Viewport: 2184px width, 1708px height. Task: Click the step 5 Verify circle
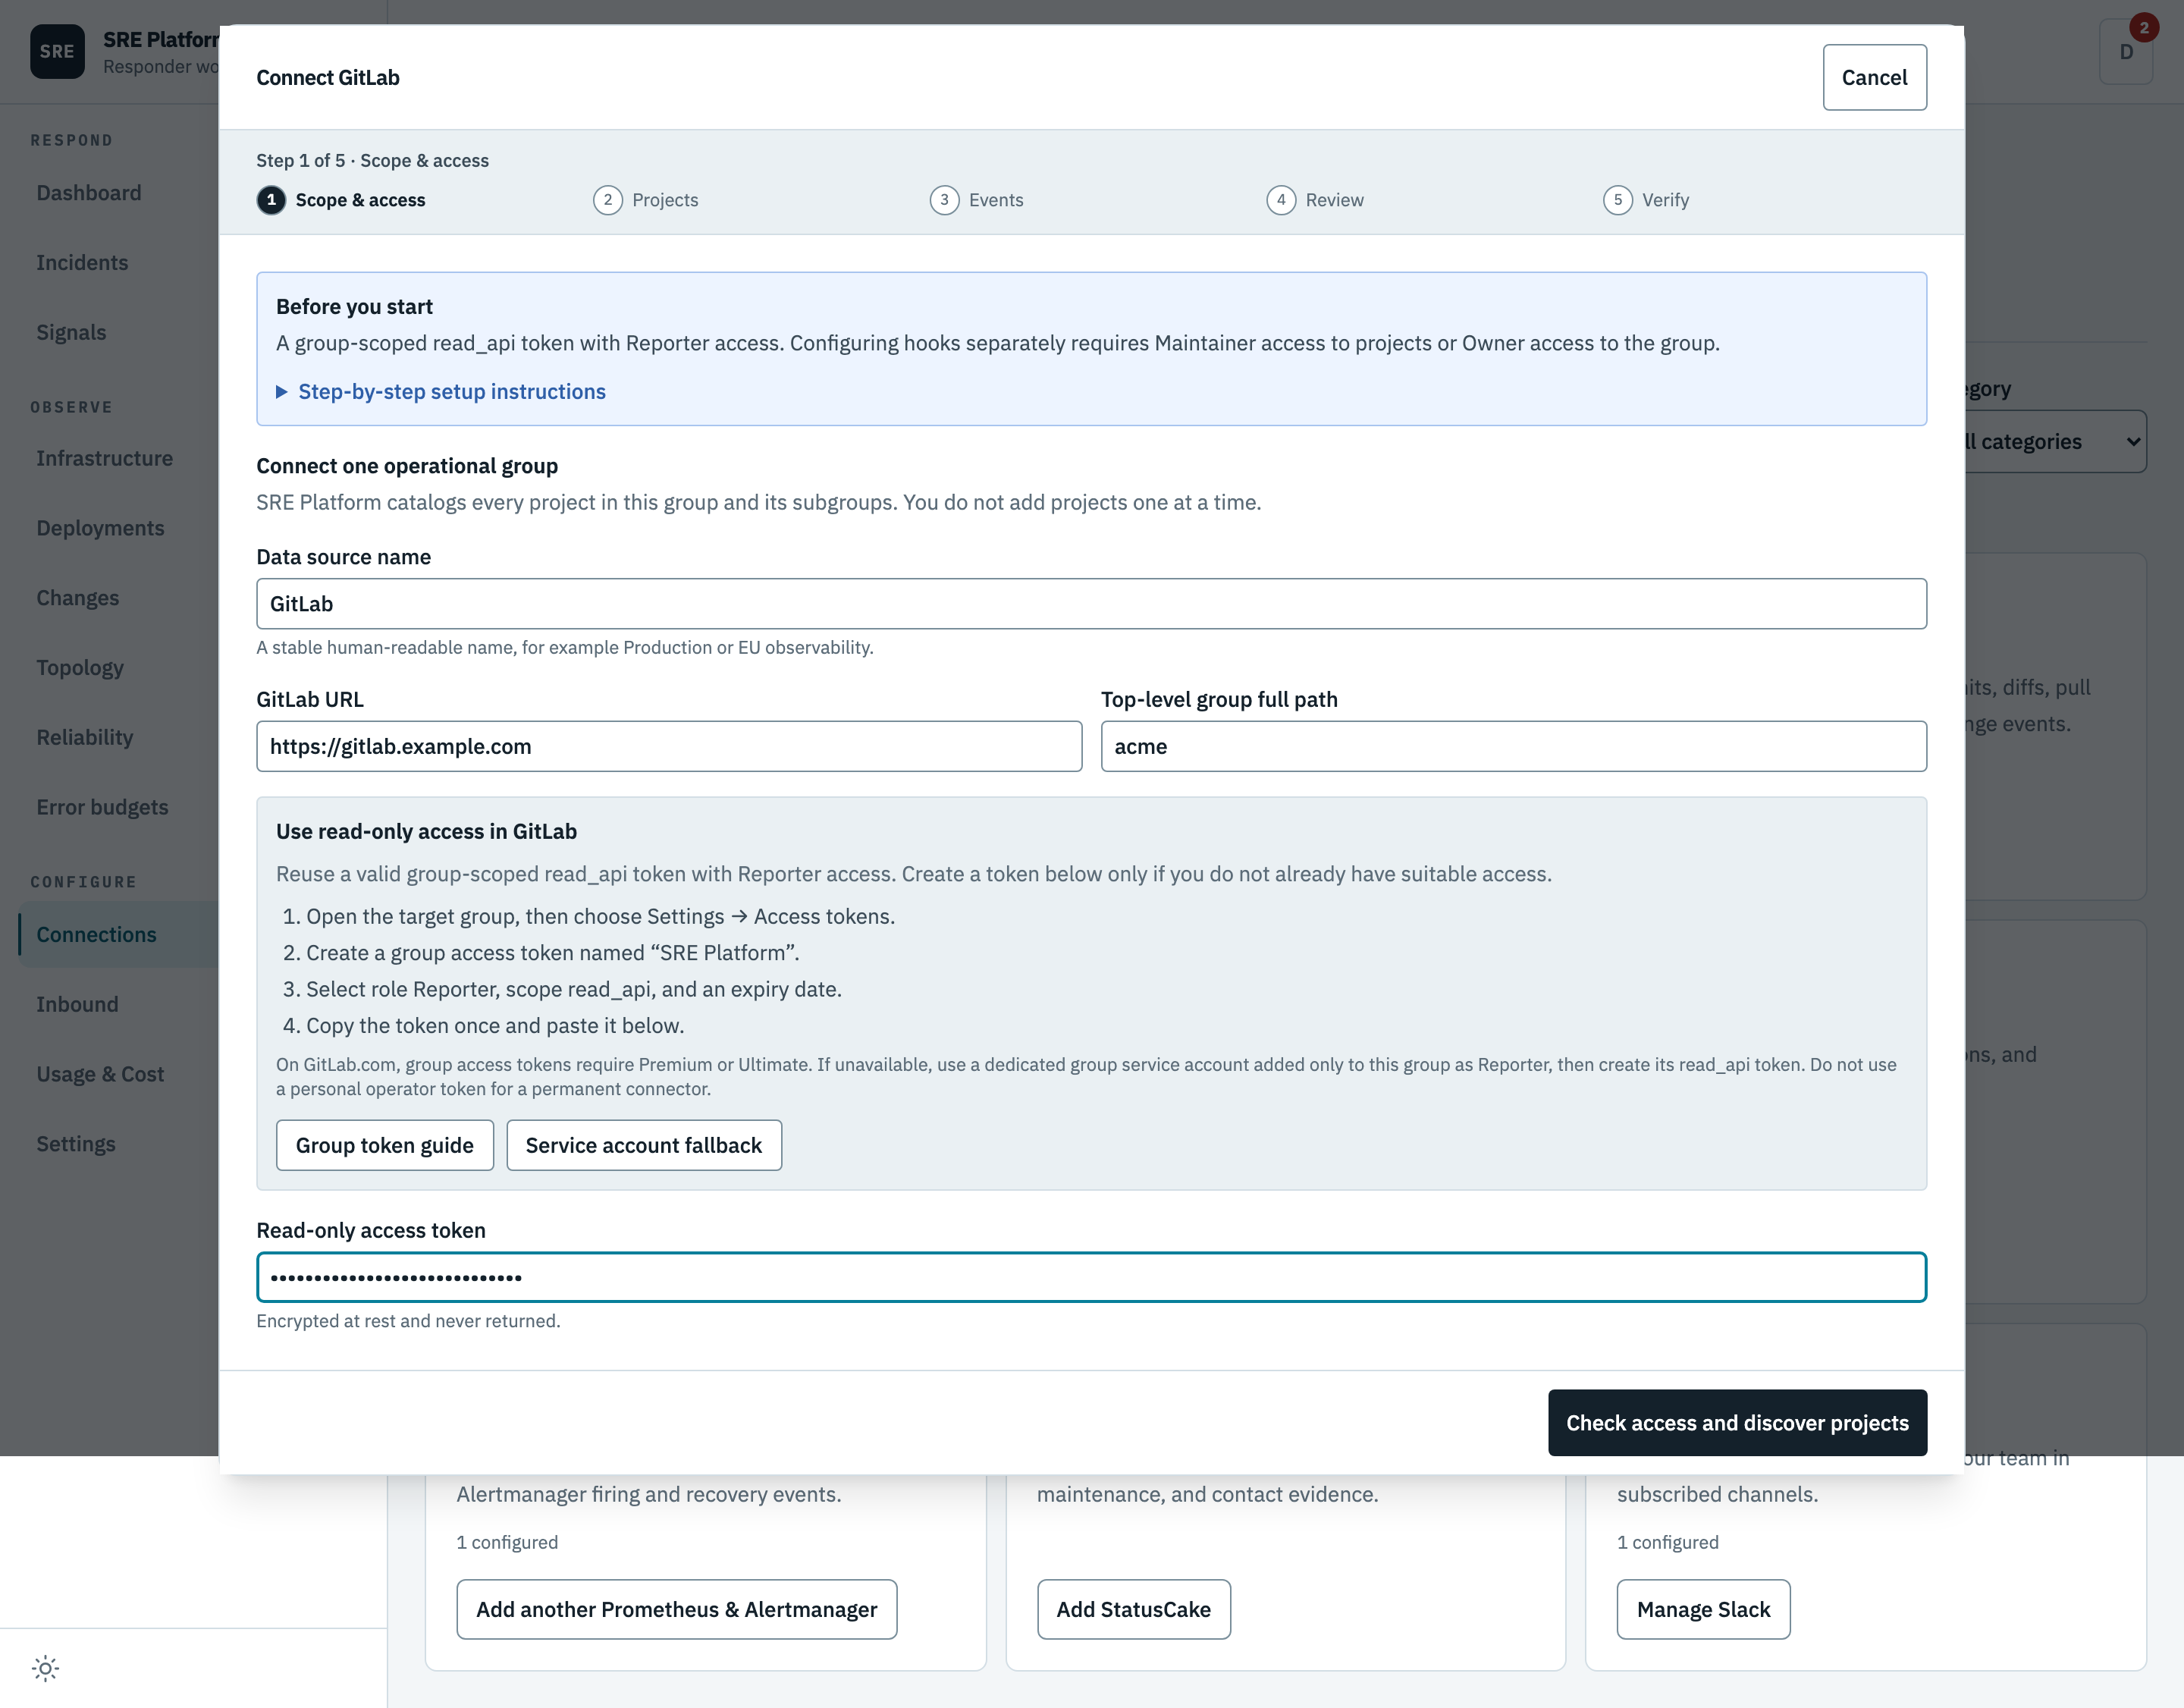(1618, 200)
